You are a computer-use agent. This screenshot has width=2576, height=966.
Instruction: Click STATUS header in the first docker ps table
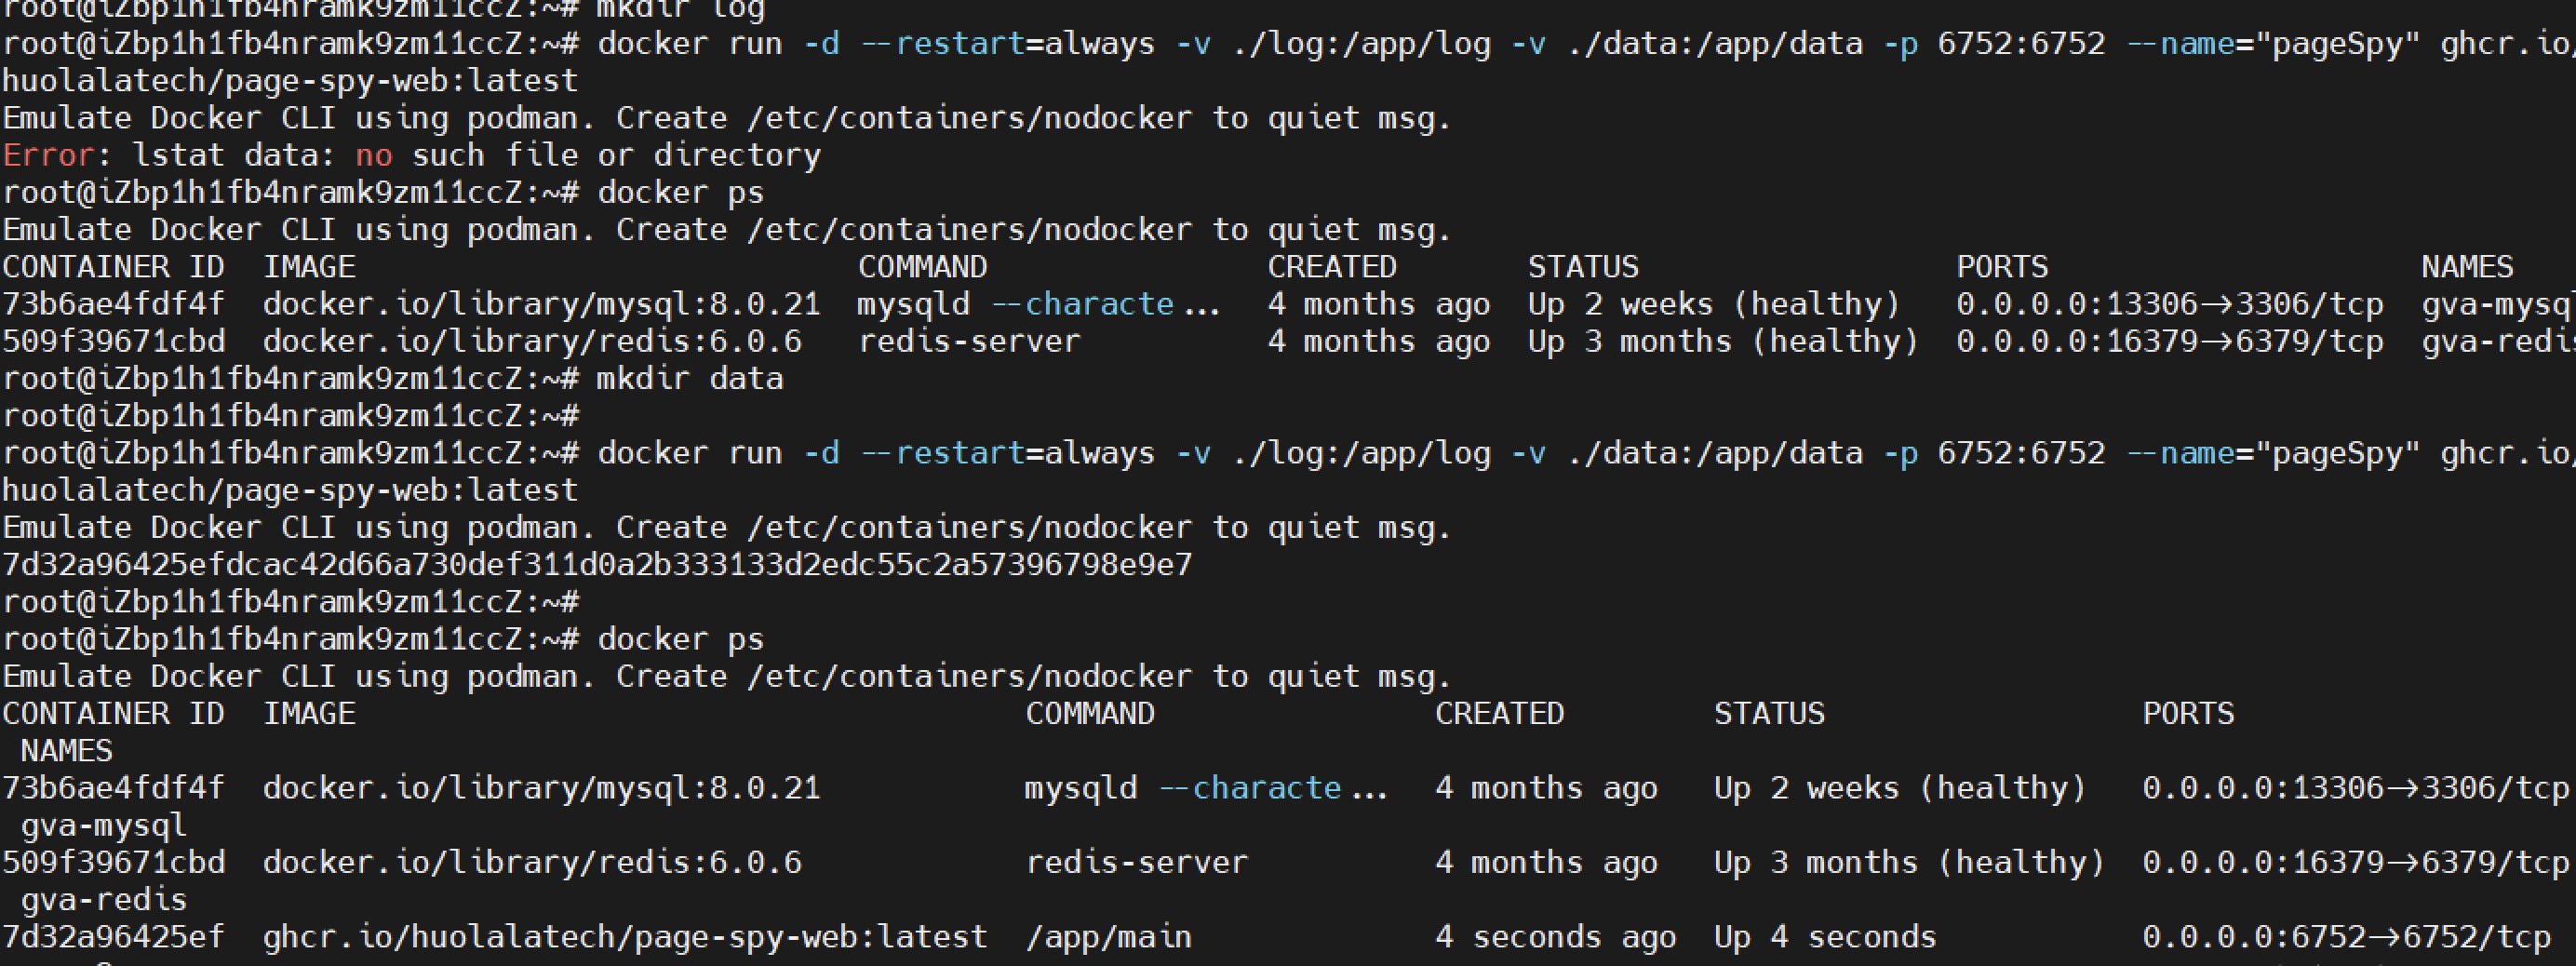(x=1583, y=267)
